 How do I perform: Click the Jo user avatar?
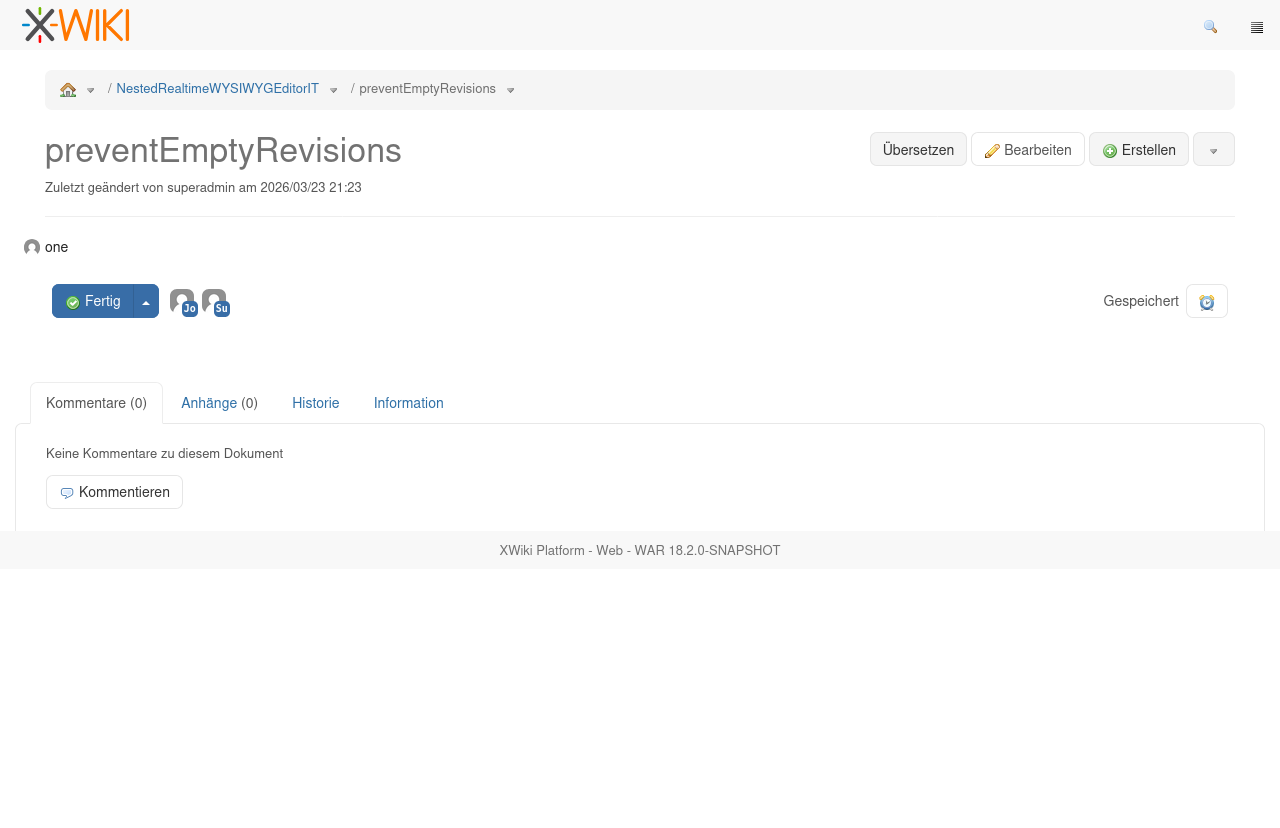183,302
